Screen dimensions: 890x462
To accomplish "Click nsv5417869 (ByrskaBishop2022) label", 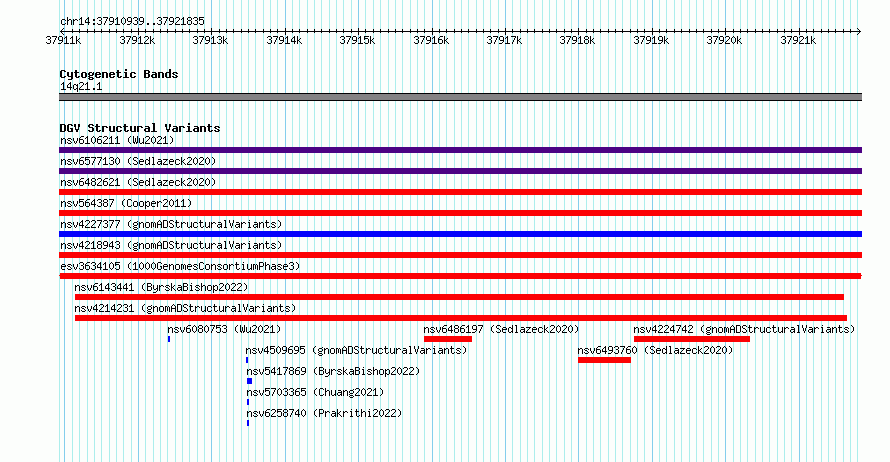I will [333, 371].
